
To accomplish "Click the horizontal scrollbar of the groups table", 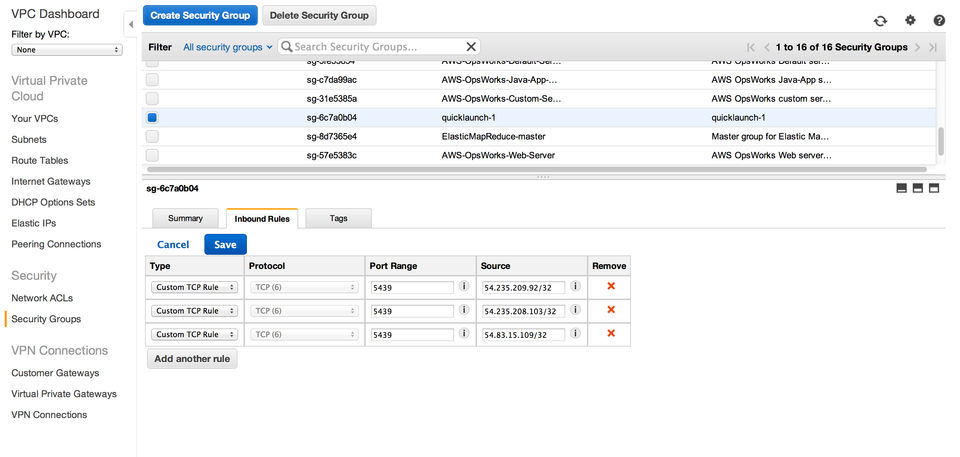I will pos(537,169).
